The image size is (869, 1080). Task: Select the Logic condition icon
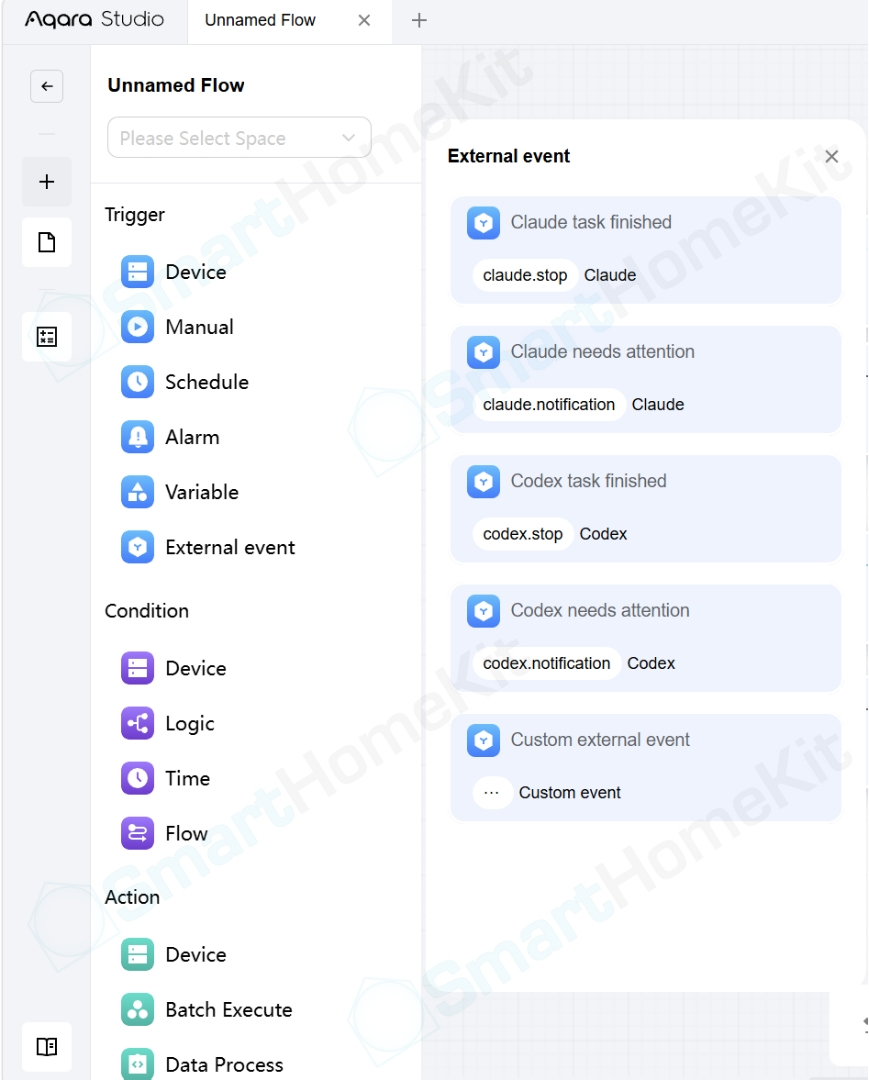point(138,723)
